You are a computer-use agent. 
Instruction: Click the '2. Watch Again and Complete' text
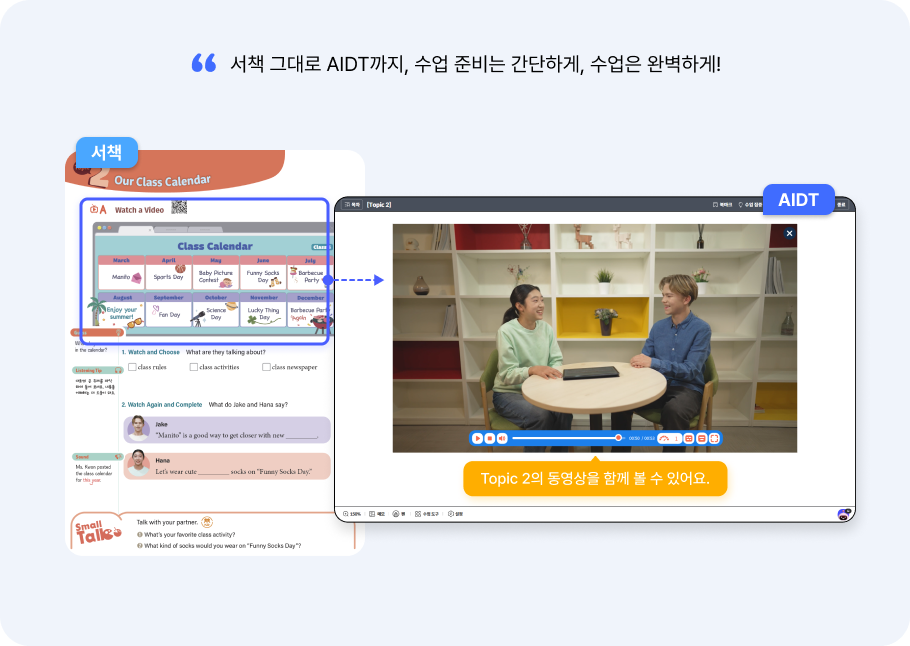(162, 405)
